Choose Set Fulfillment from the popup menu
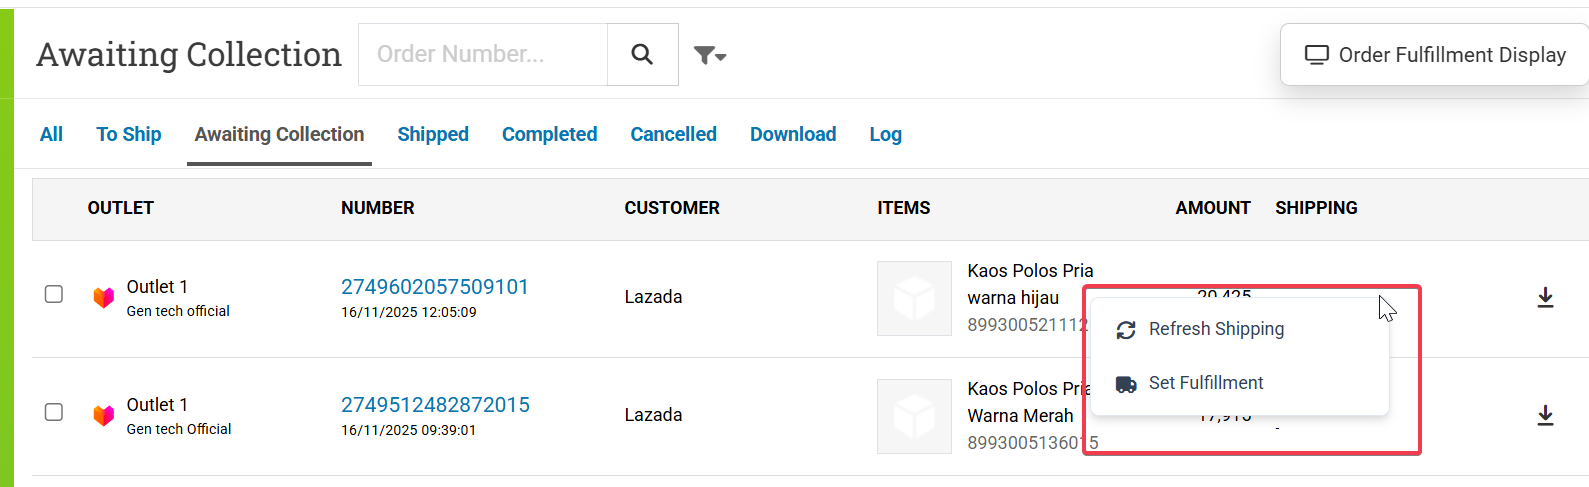Image resolution: width=1589 pixels, height=487 pixels. [x=1205, y=383]
